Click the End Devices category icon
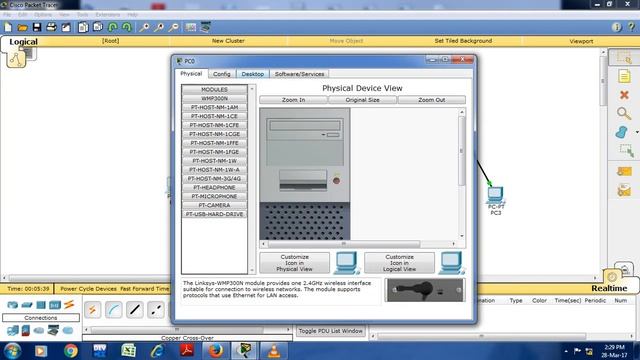 click(13, 330)
